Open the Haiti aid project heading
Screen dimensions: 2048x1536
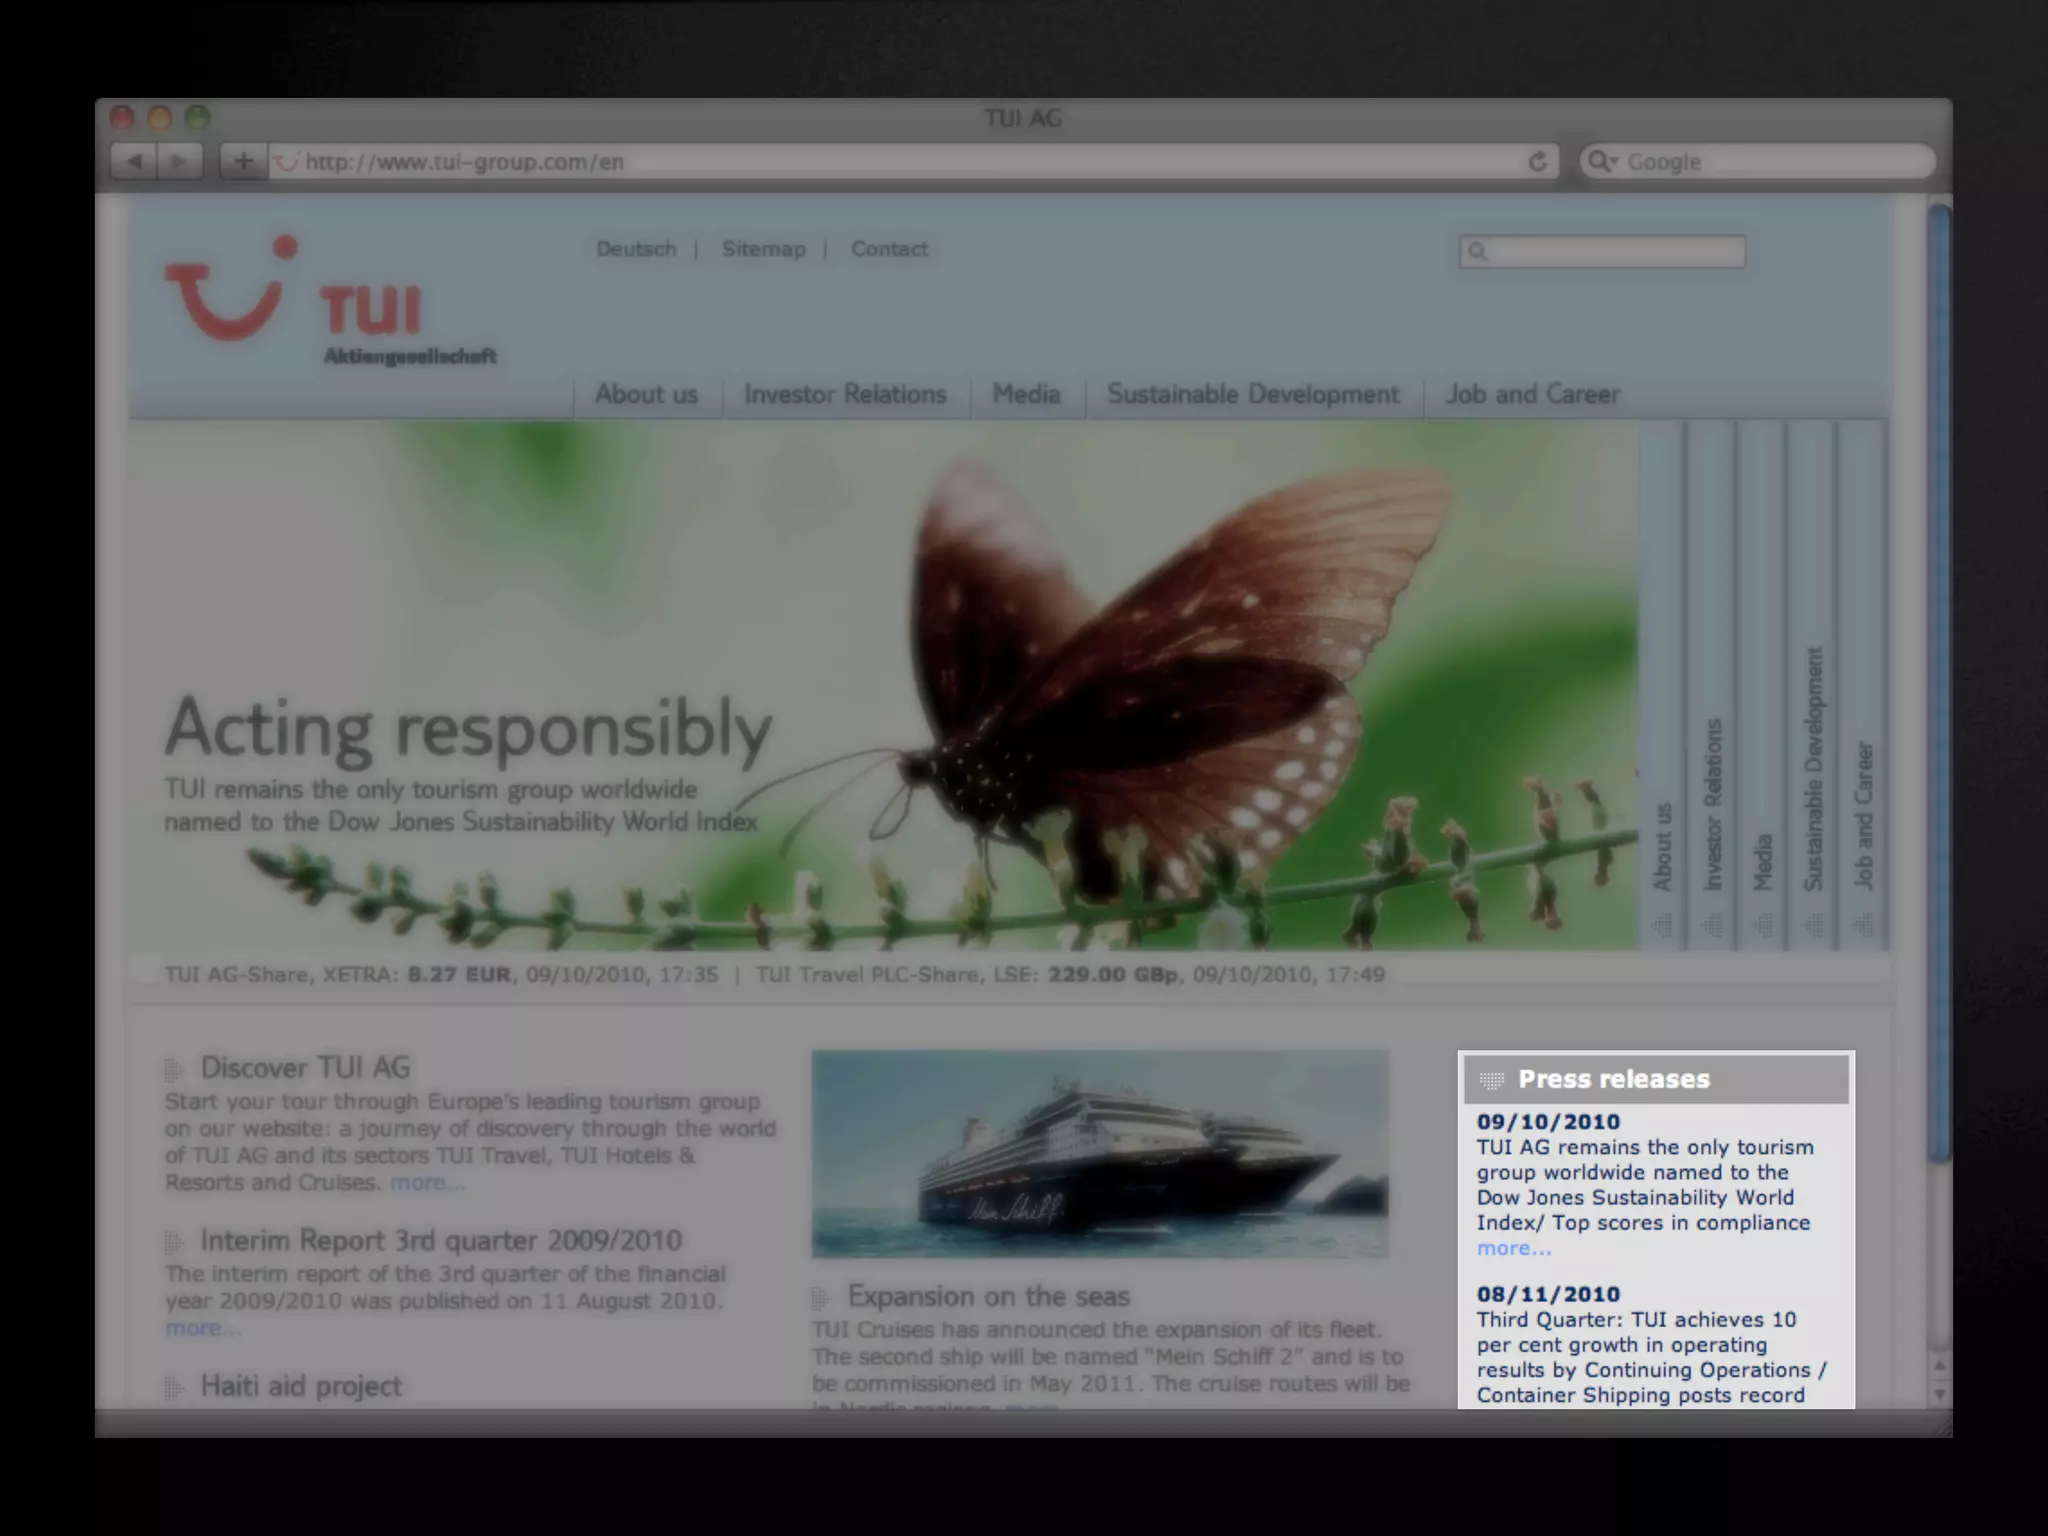(x=301, y=1386)
